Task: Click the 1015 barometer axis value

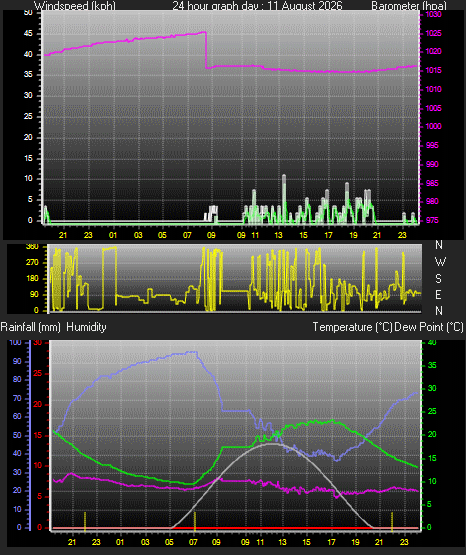Action: tap(433, 70)
